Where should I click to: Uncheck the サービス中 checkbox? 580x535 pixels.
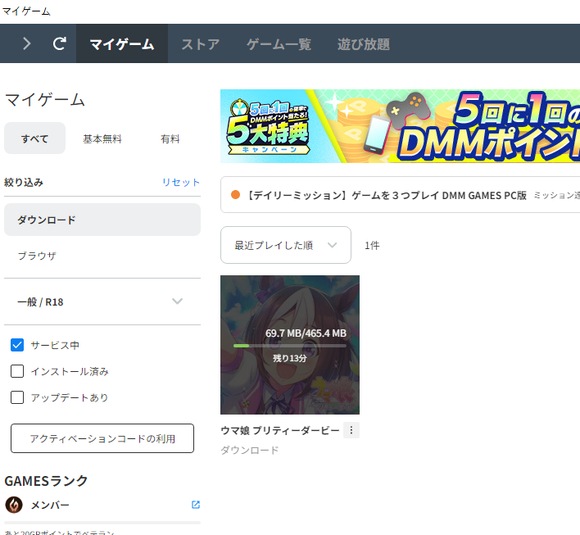point(17,345)
